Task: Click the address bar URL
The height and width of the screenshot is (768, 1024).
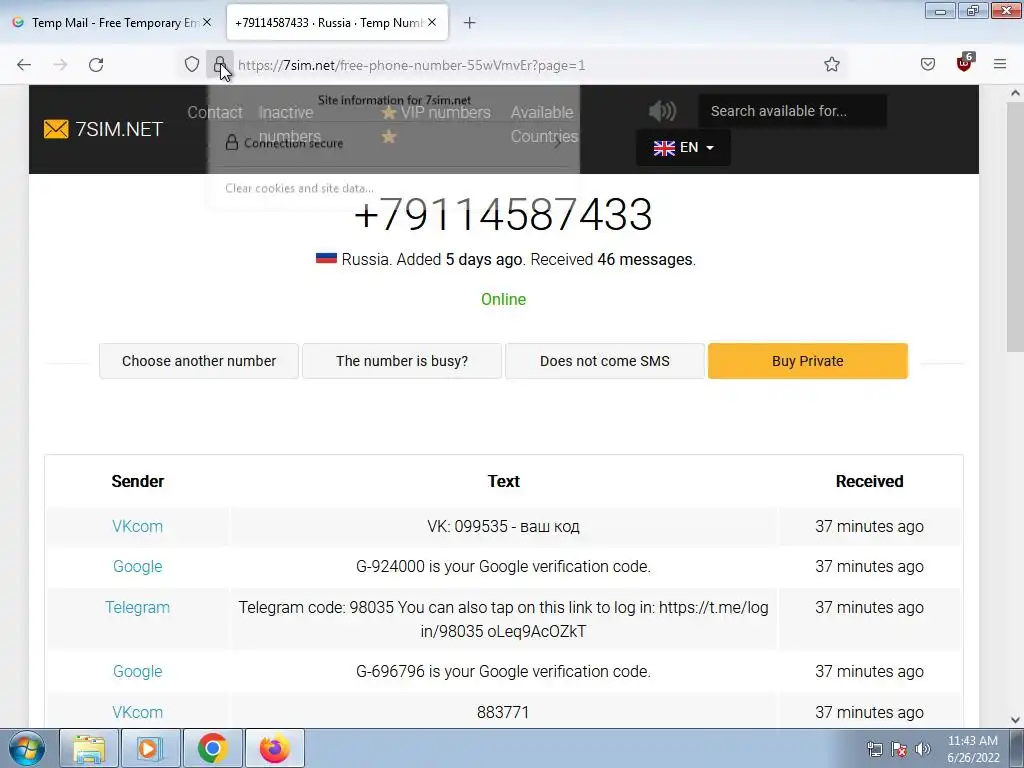Action: coord(411,65)
